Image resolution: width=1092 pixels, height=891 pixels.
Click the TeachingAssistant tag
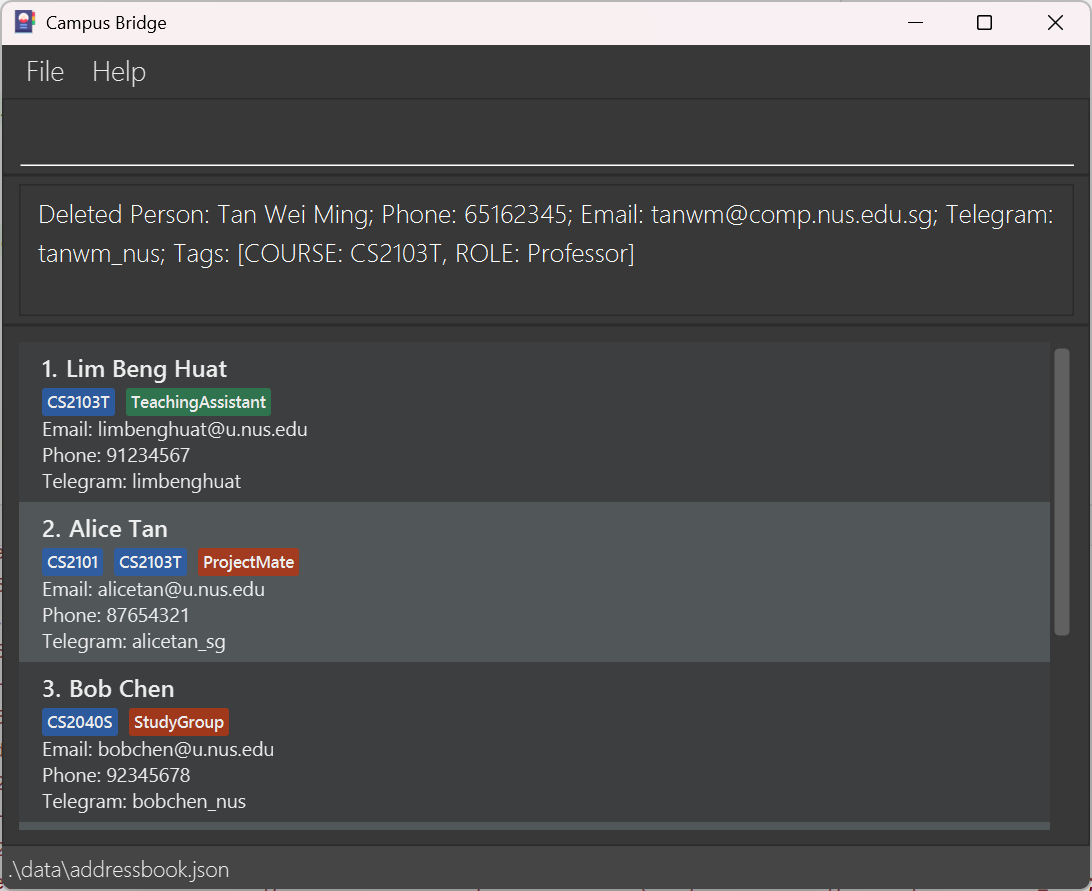click(198, 402)
